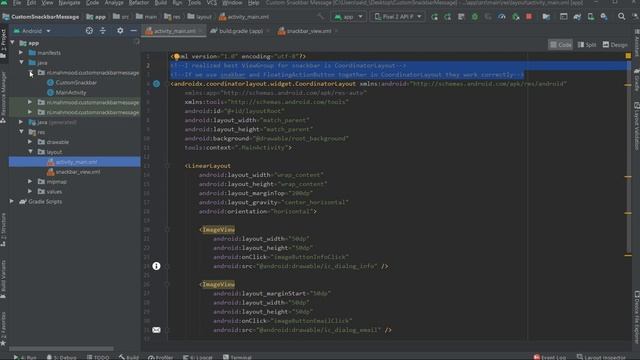Hide the Project panel with minus icon

coord(133,31)
